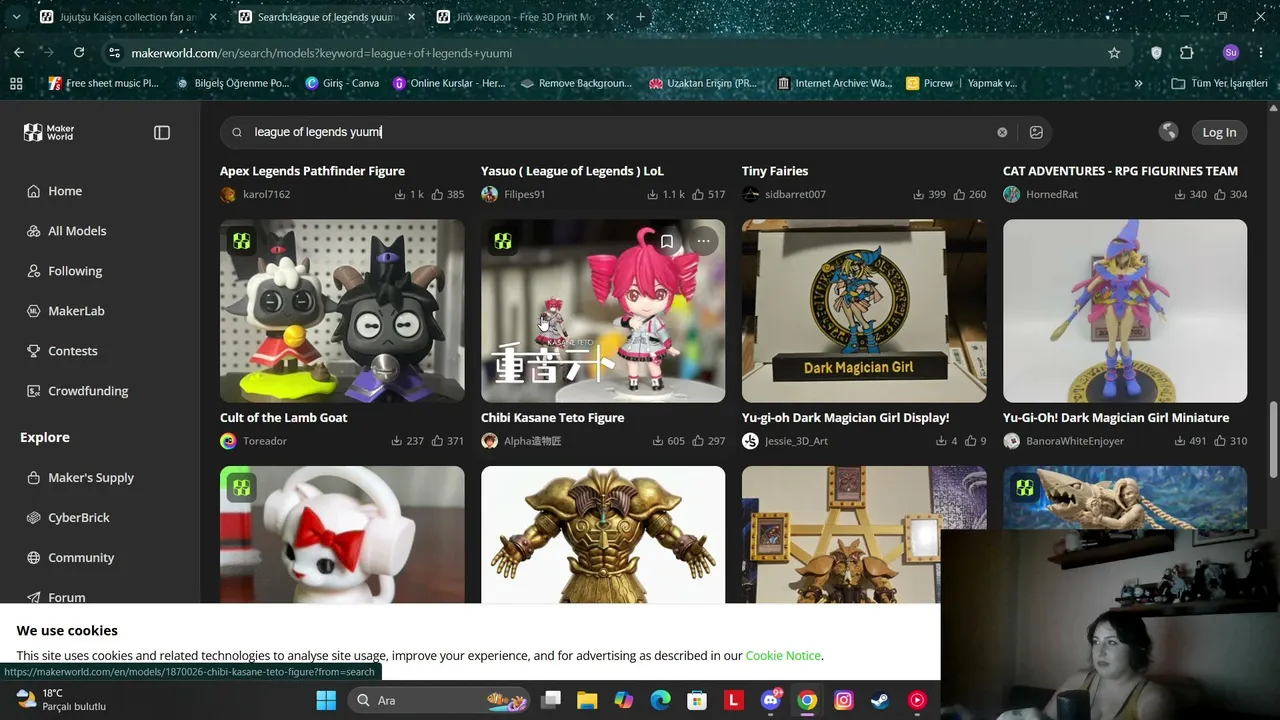Clear the search box text
The width and height of the screenshot is (1280, 720).
coord(1002,132)
